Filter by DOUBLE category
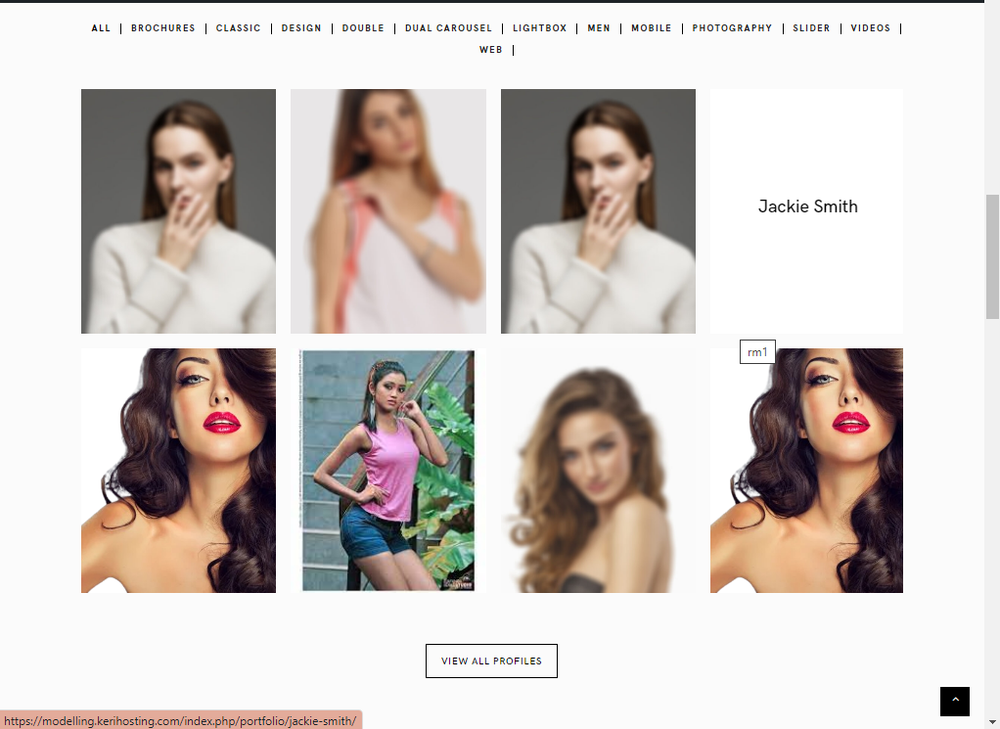1000x729 pixels. click(363, 28)
